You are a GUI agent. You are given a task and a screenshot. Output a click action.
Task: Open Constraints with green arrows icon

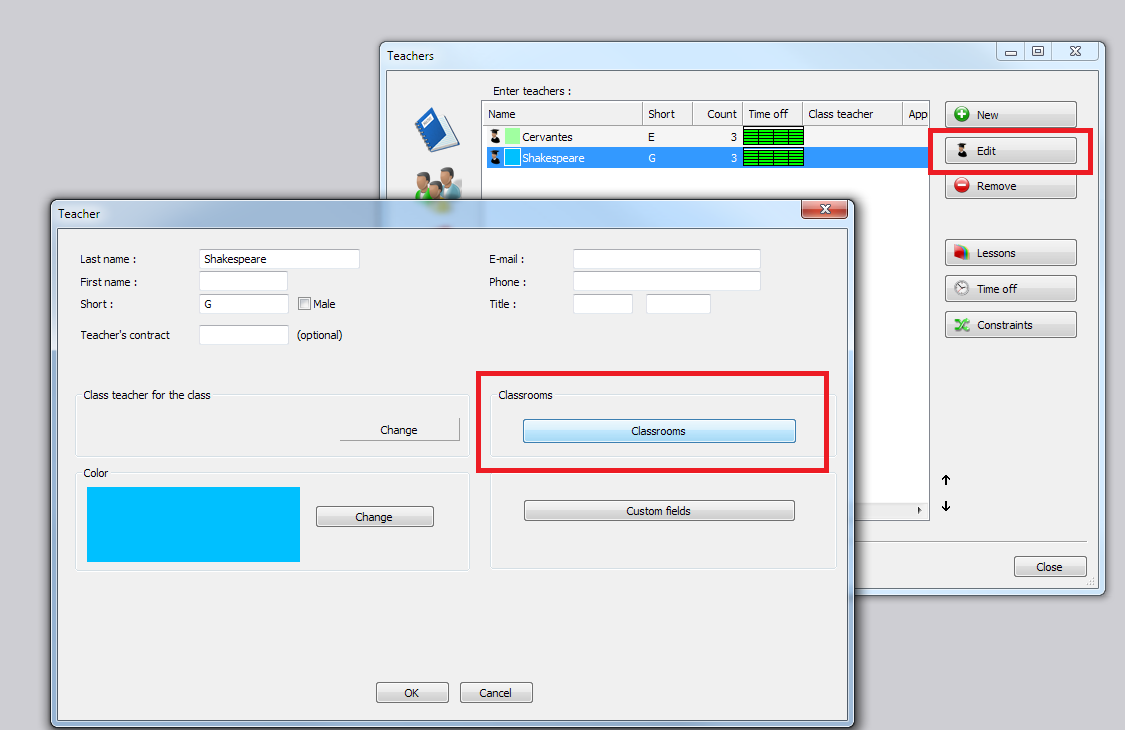[x=1010, y=325]
